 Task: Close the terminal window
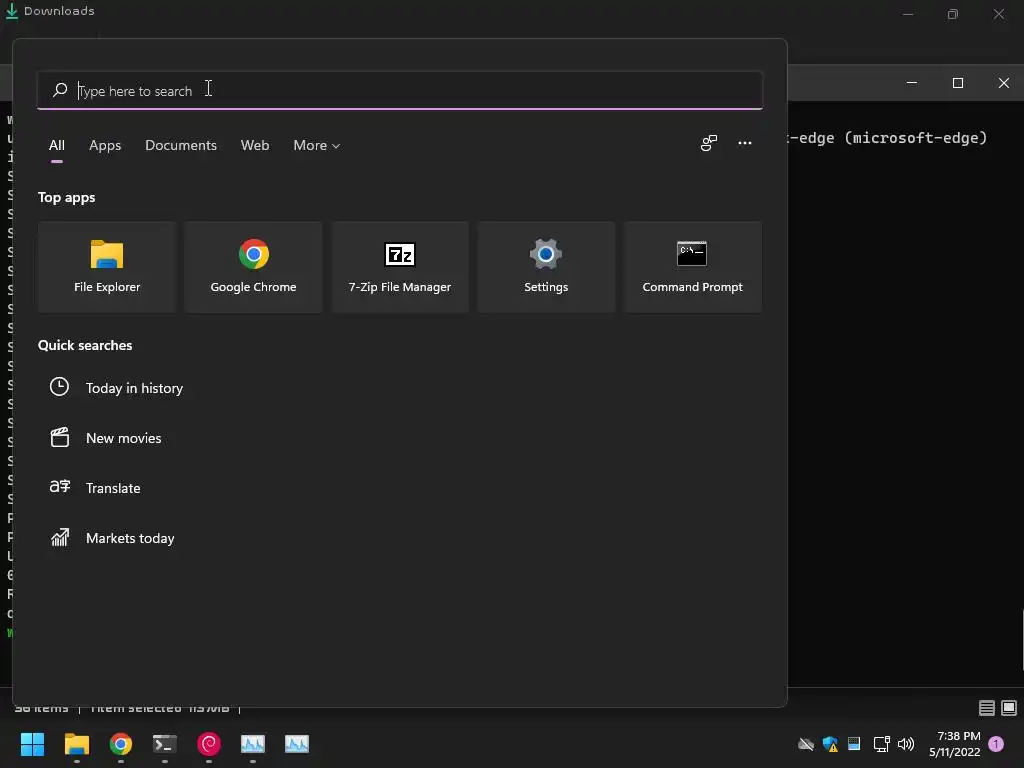(x=1004, y=83)
